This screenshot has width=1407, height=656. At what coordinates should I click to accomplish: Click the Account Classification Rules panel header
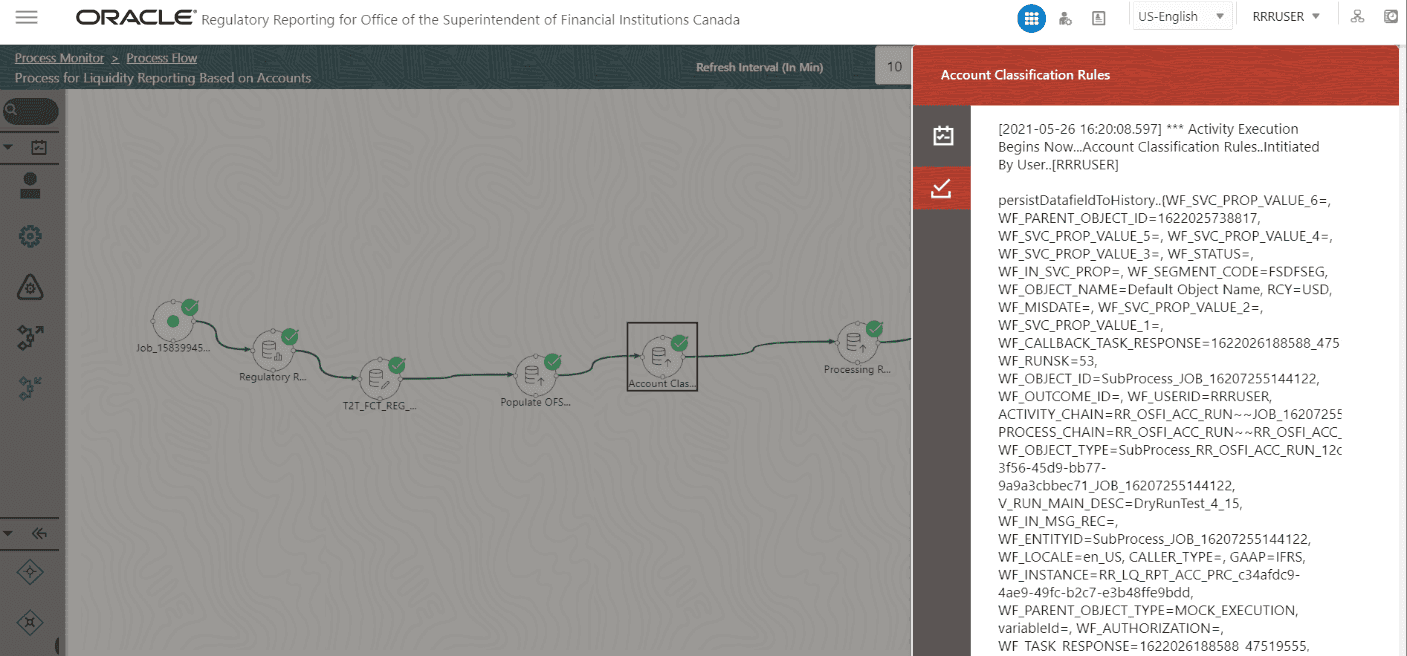[x=1155, y=75]
